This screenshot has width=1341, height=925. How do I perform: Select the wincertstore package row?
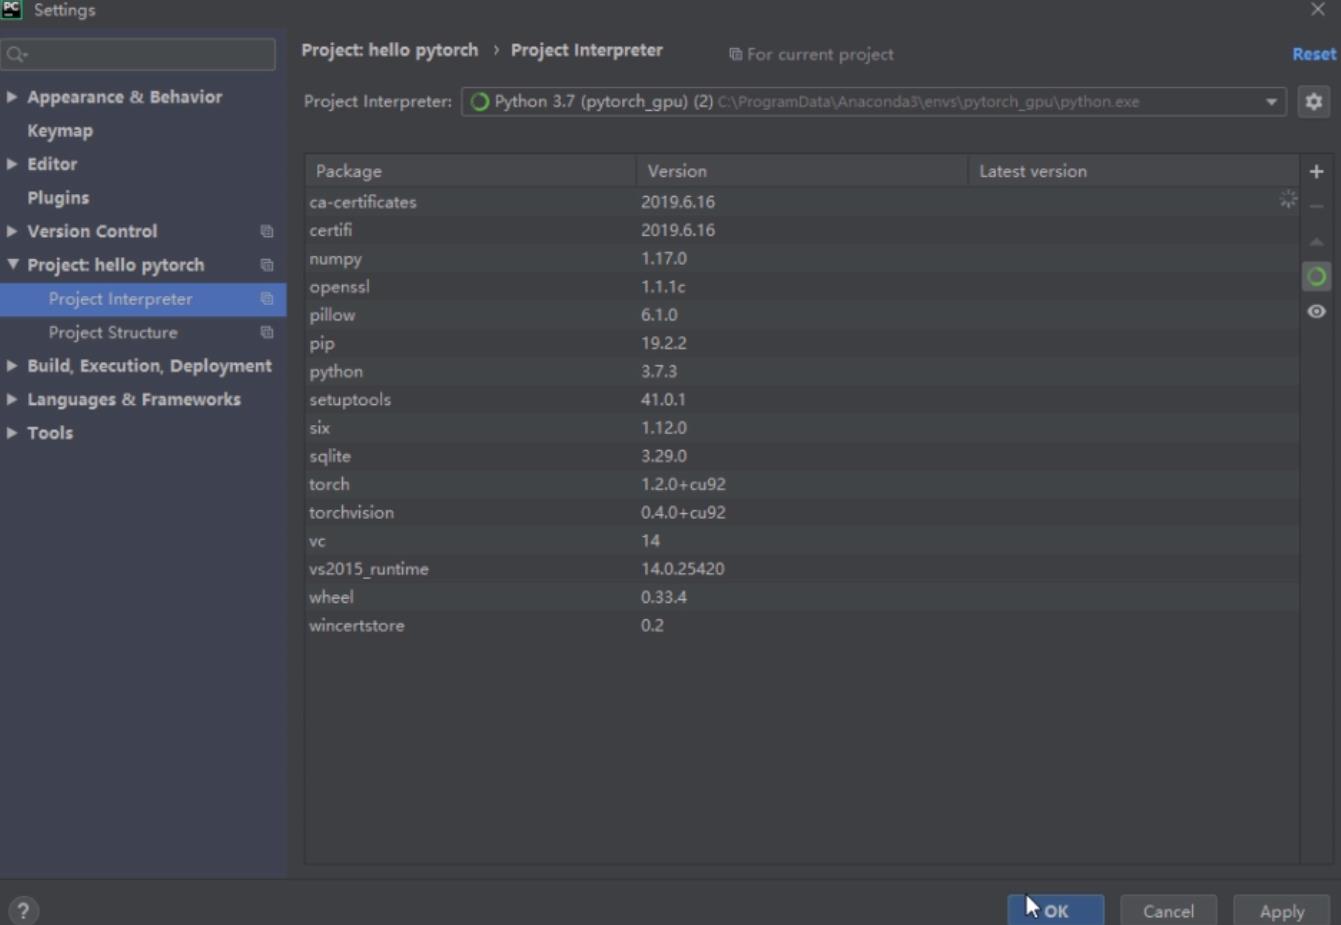(x=802, y=625)
